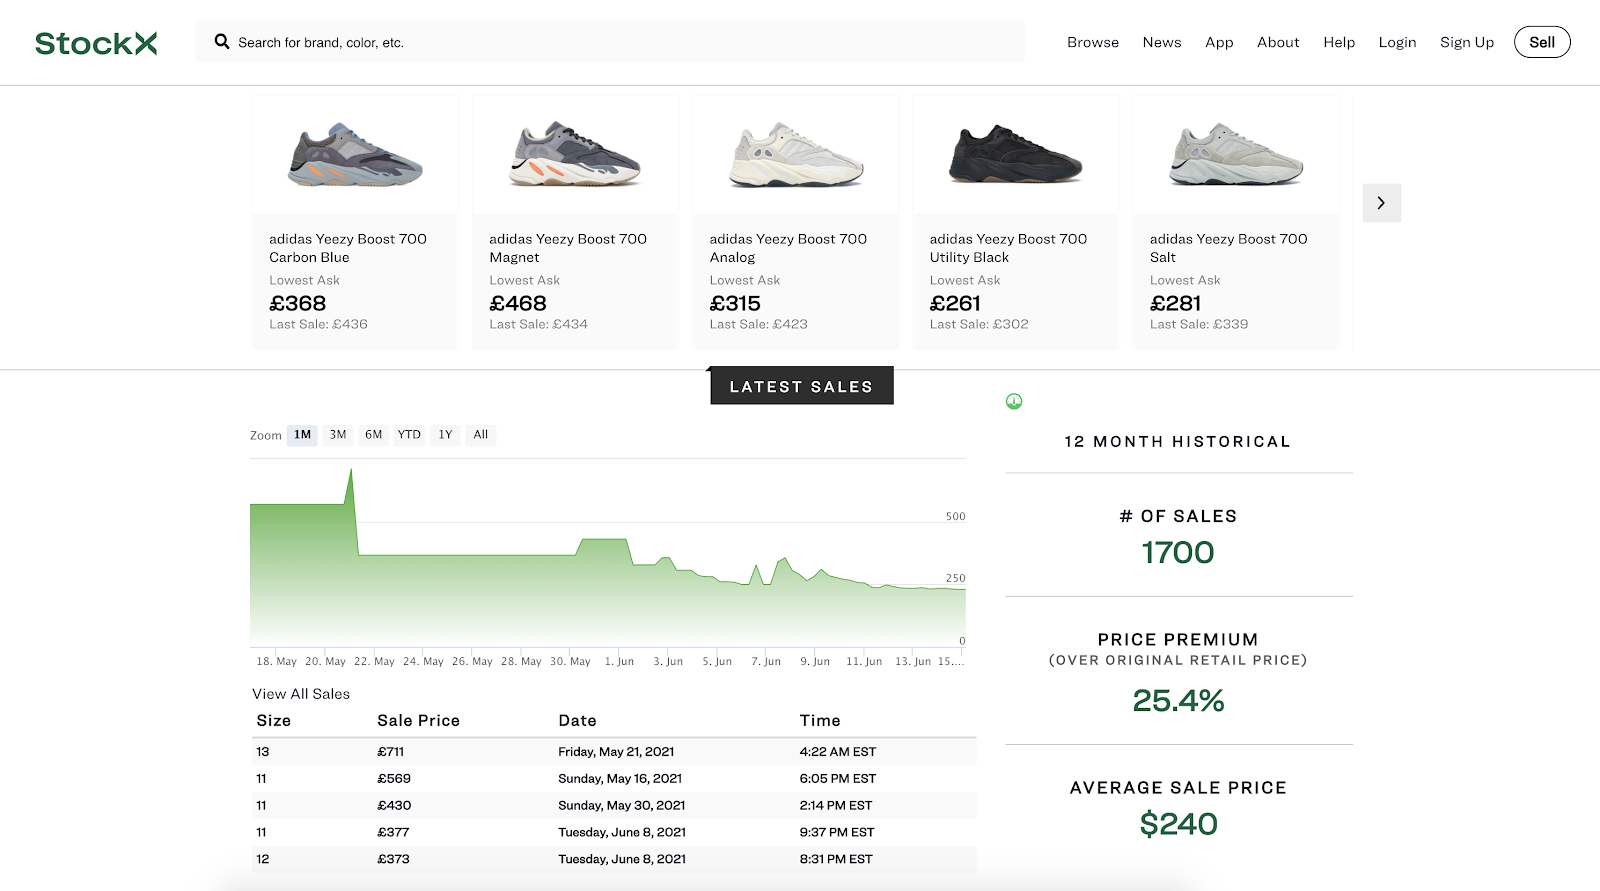
Task: Set chart zoom to YTD
Action: coord(409,435)
